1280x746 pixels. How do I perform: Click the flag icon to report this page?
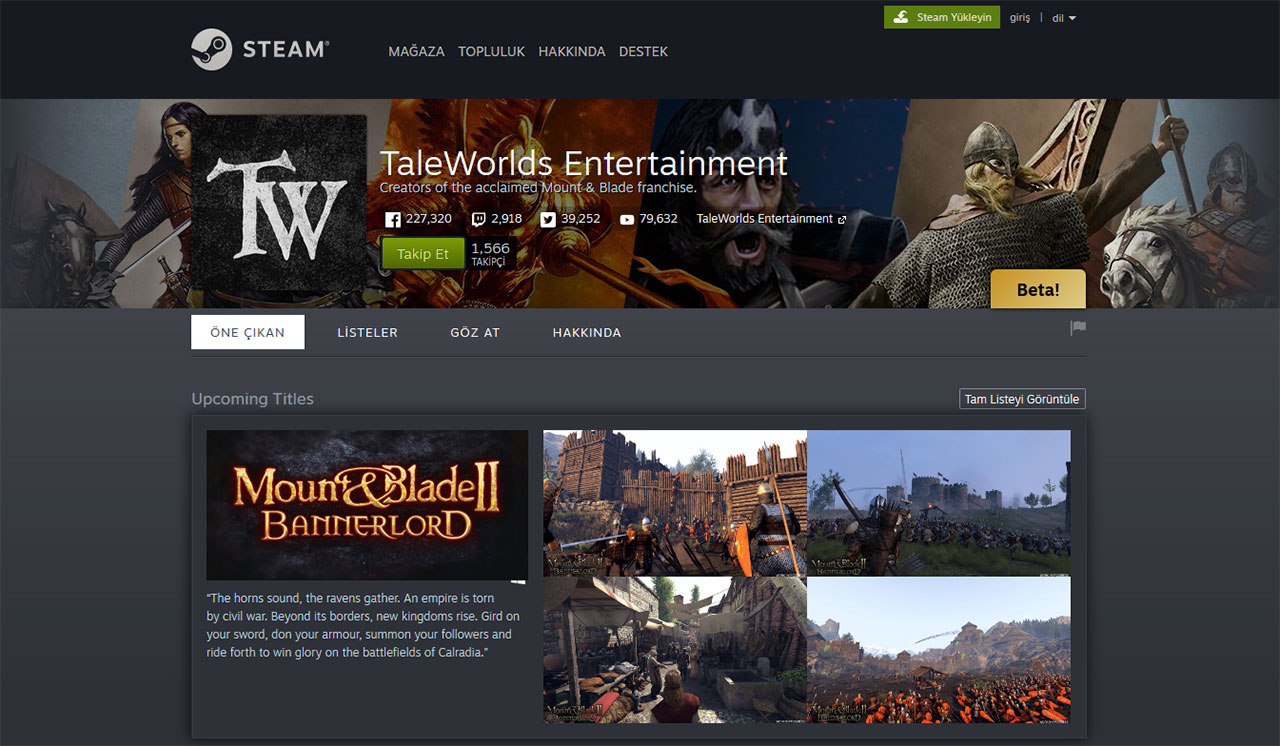tap(1077, 328)
